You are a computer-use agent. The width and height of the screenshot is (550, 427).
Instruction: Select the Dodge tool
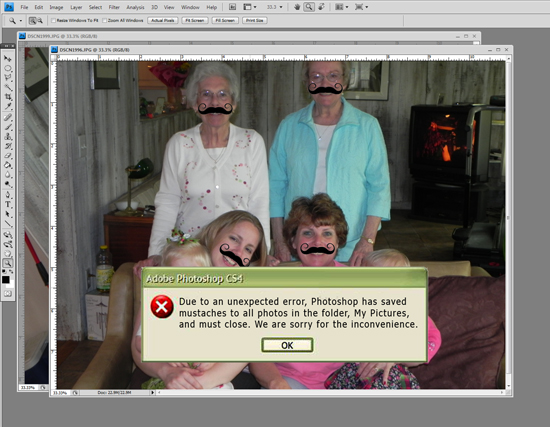(x=8, y=184)
